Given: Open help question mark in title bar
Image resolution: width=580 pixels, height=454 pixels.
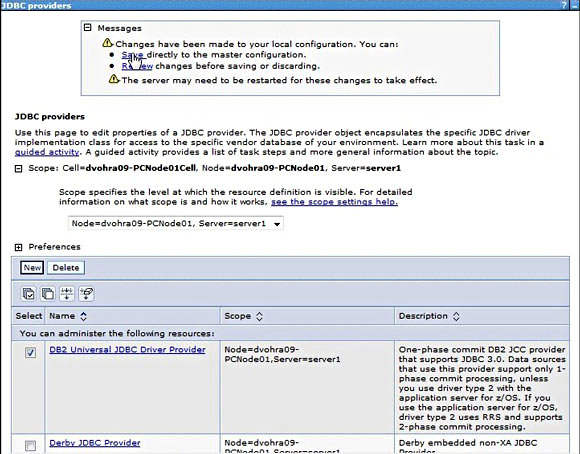Looking at the screenshot, I should point(564,5).
